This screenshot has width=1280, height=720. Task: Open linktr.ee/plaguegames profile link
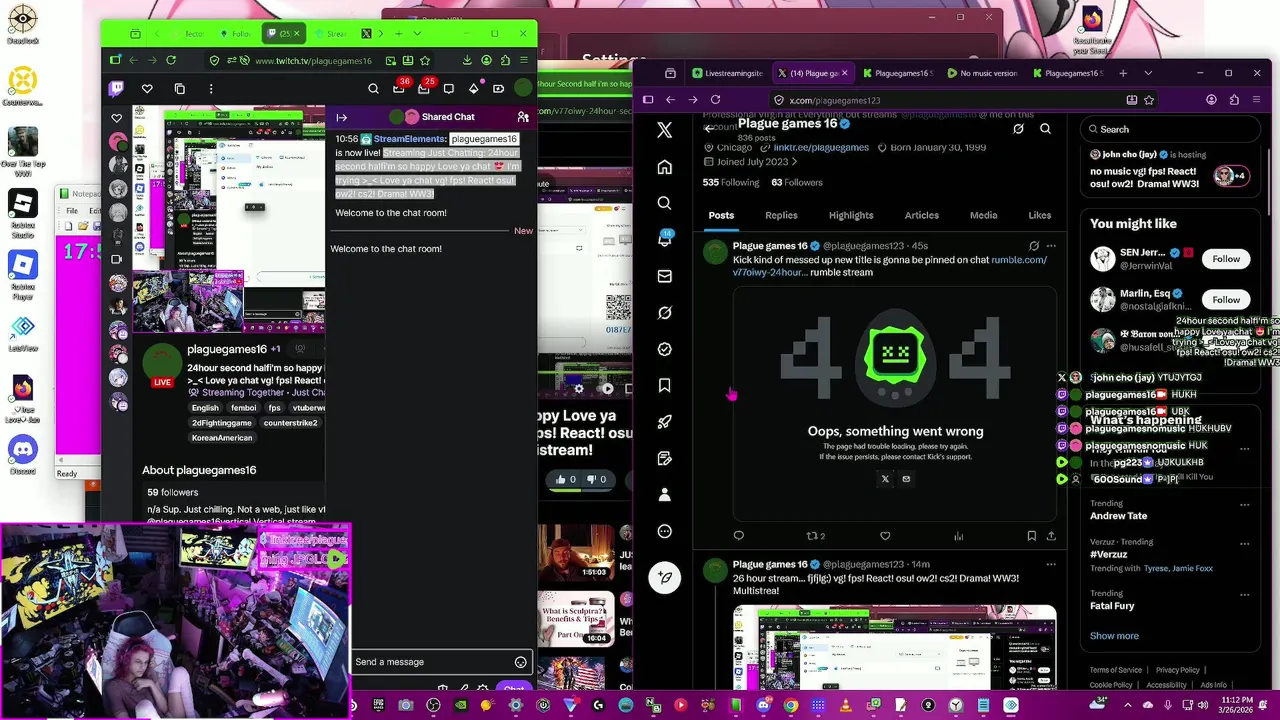820,147
